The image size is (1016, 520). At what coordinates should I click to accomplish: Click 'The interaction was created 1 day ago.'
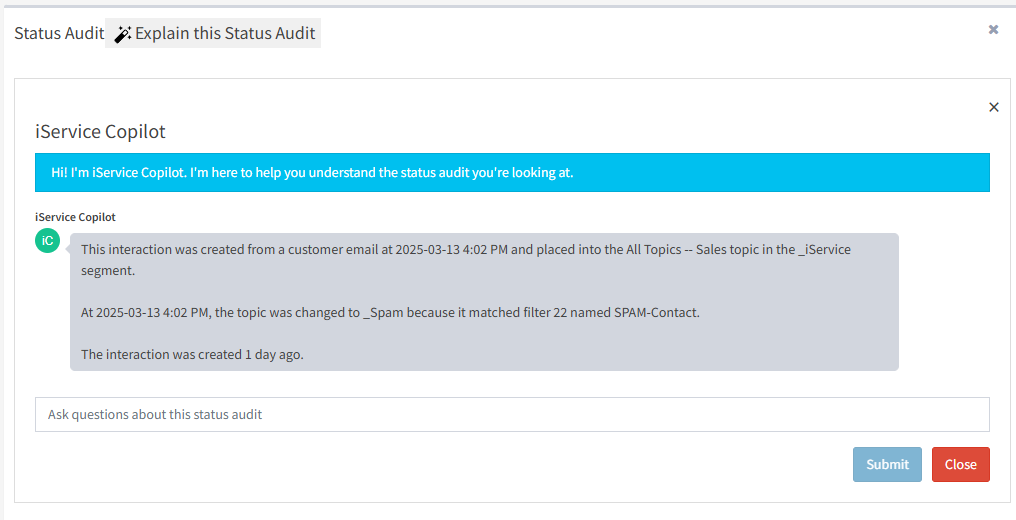(192, 354)
